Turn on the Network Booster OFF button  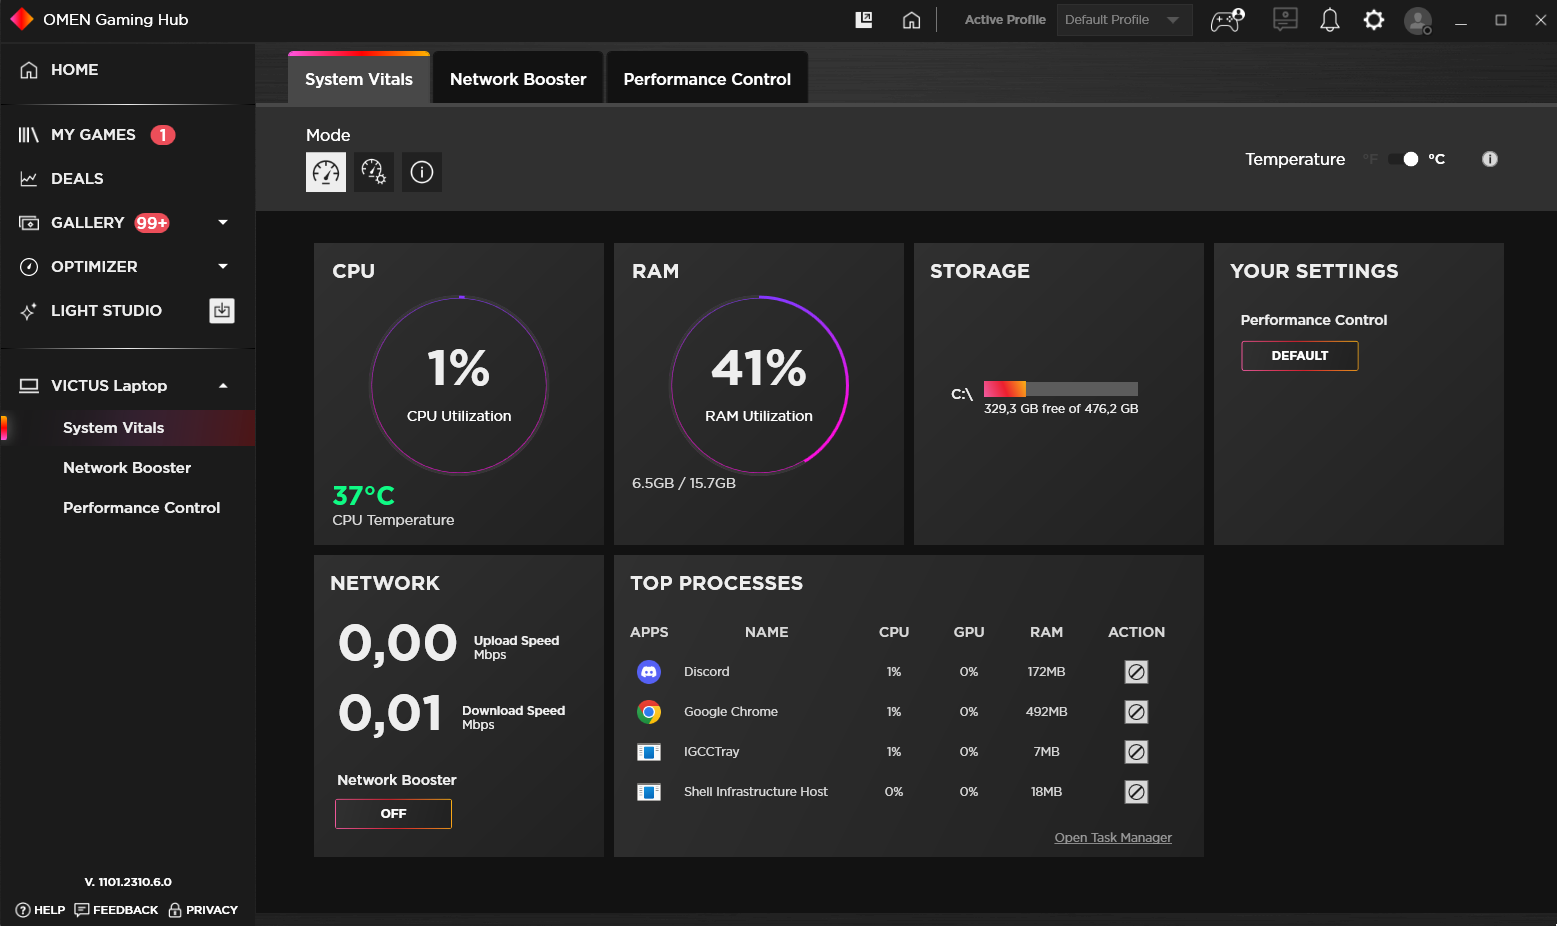pyautogui.click(x=393, y=814)
